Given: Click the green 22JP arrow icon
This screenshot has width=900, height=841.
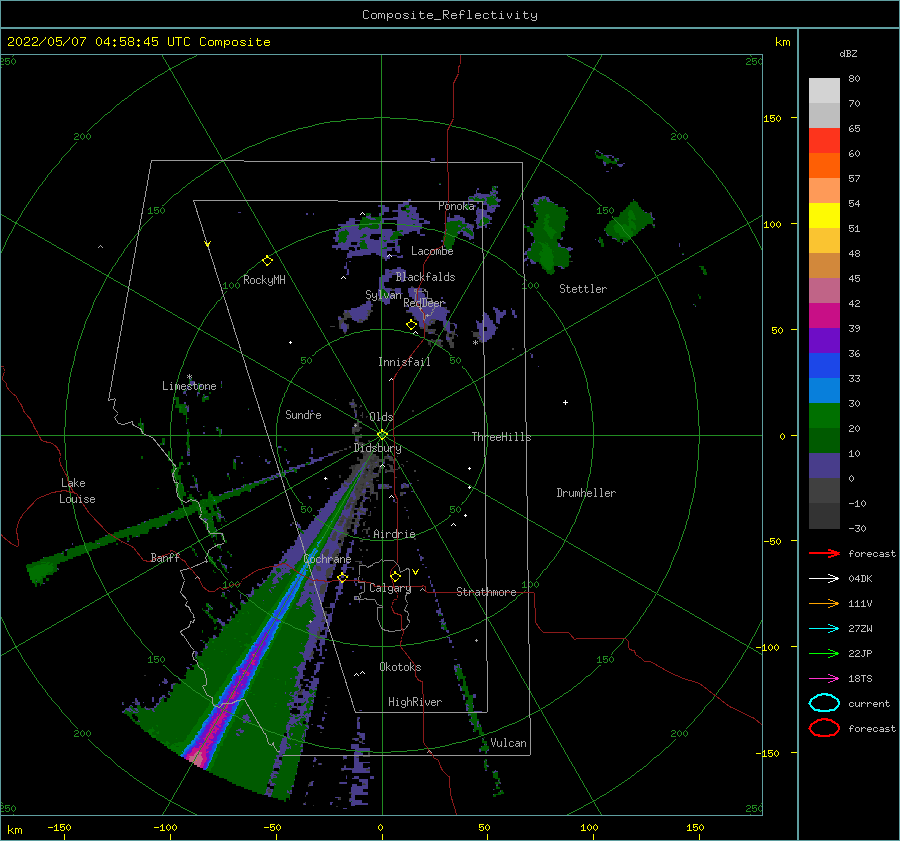Looking at the screenshot, I should [x=824, y=653].
